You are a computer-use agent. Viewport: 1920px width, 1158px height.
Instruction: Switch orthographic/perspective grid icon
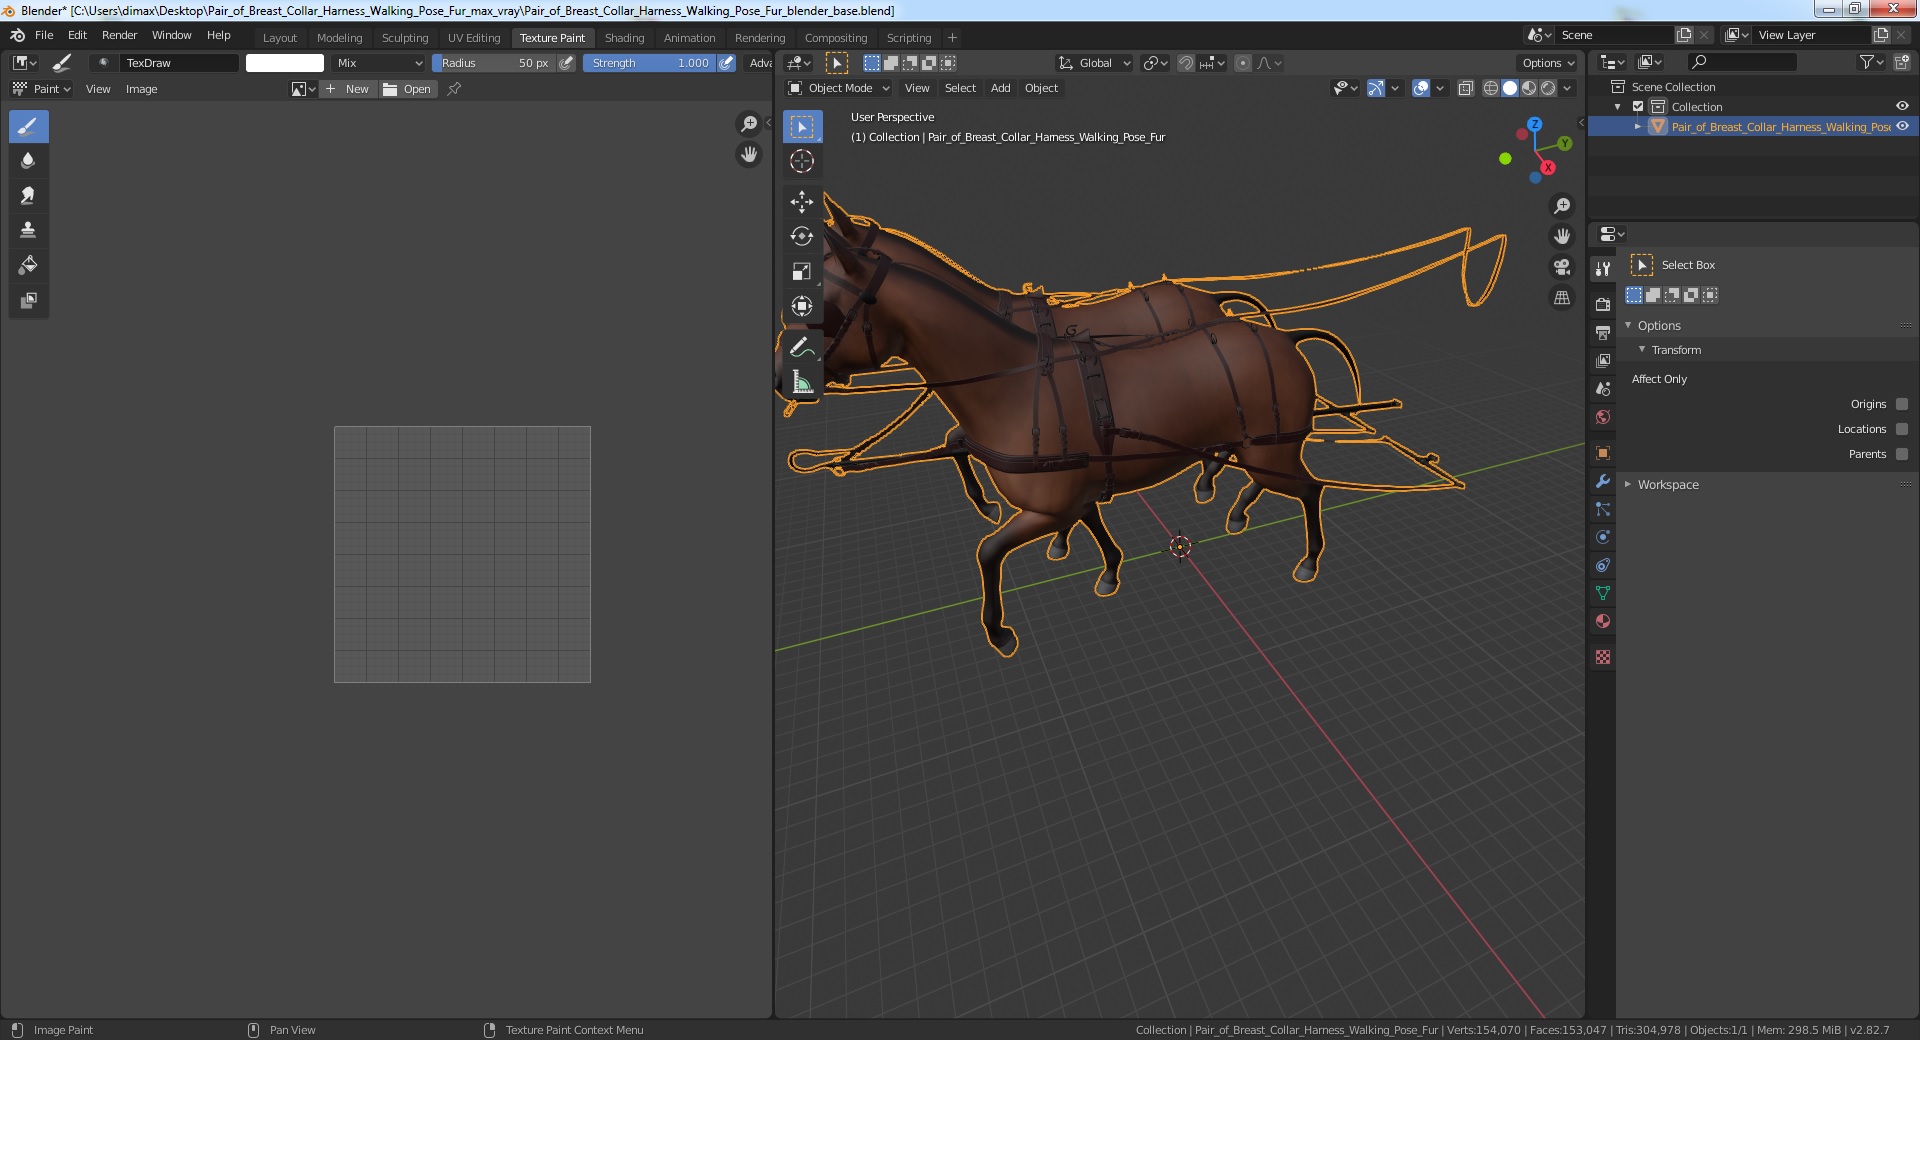pos(1562,298)
